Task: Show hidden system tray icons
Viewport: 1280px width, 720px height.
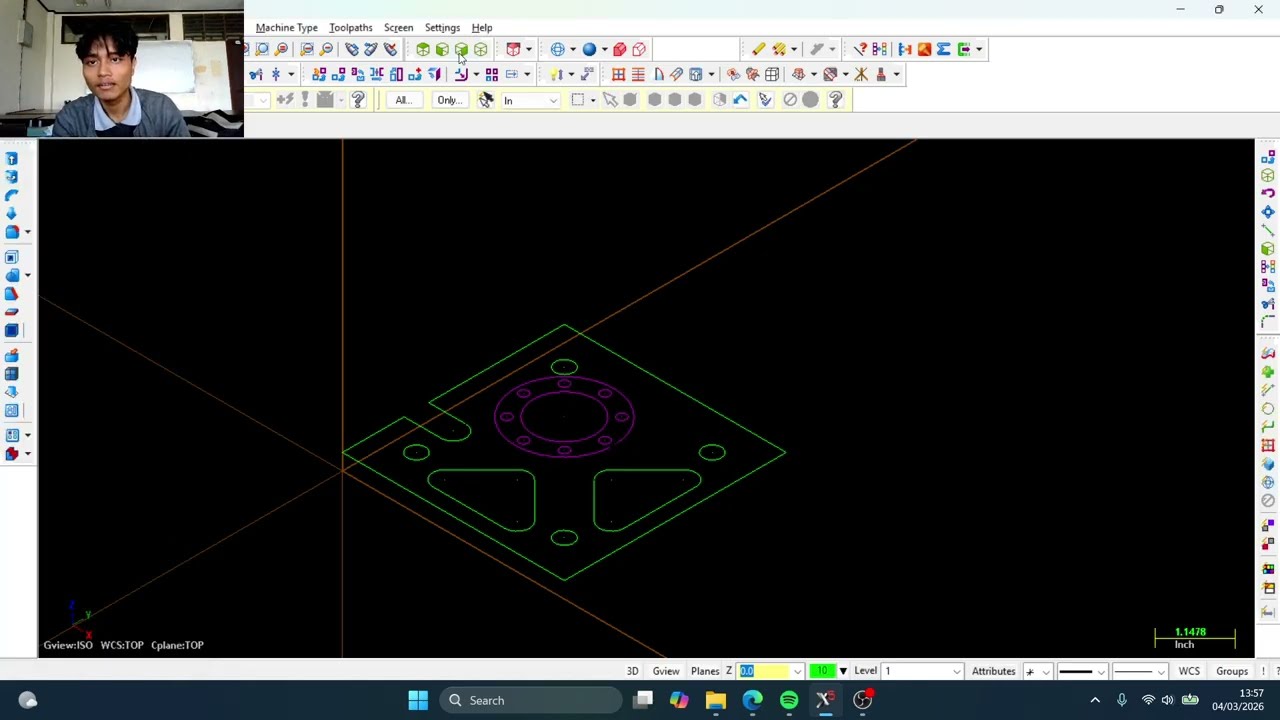Action: (1095, 700)
